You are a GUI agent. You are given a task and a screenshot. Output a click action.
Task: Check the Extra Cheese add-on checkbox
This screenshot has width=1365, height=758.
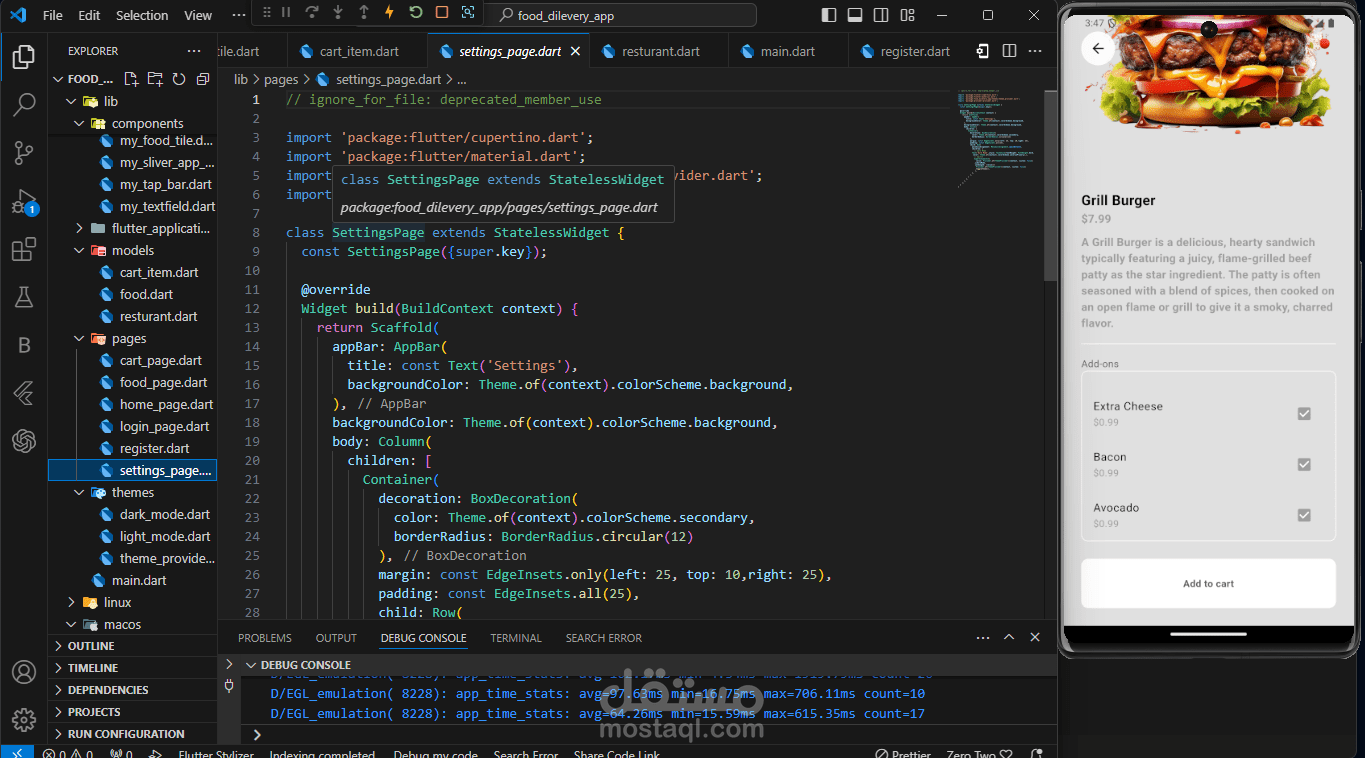[1304, 413]
